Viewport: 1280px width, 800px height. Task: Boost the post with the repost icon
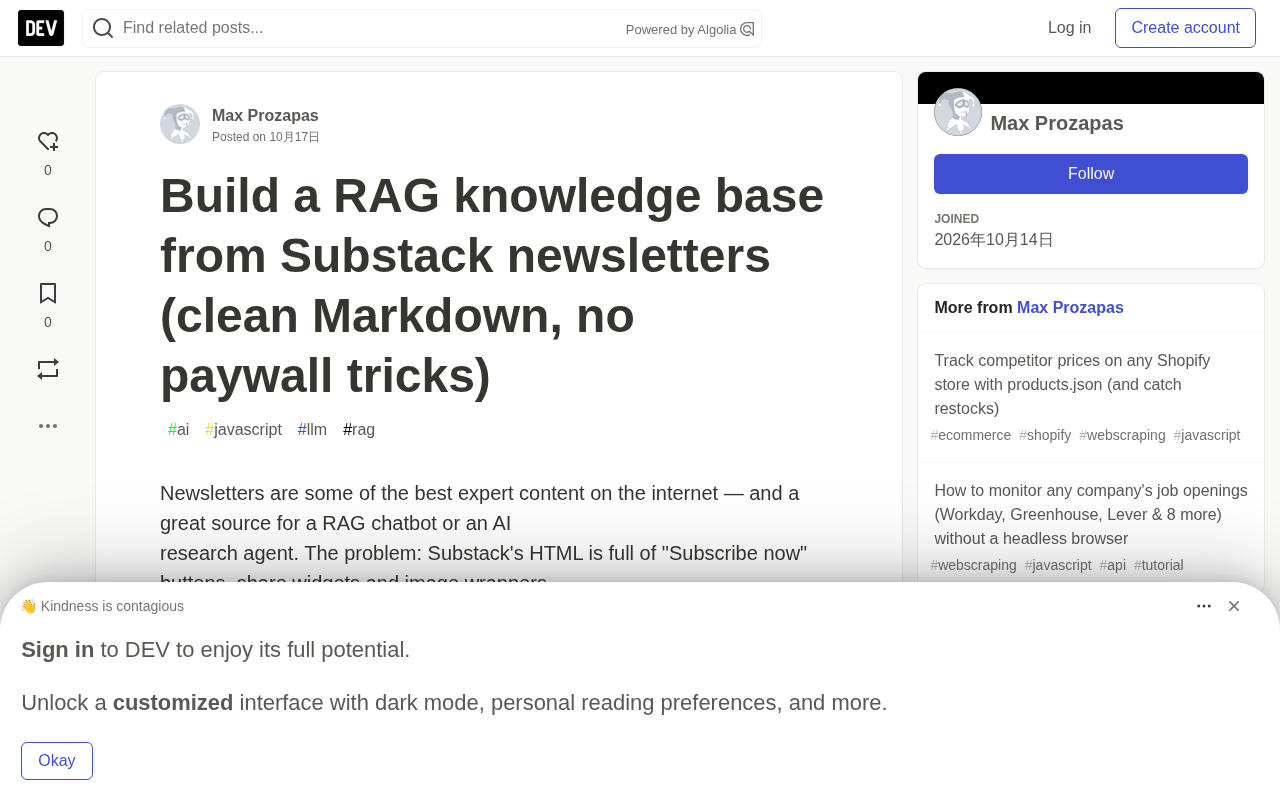pyautogui.click(x=48, y=369)
